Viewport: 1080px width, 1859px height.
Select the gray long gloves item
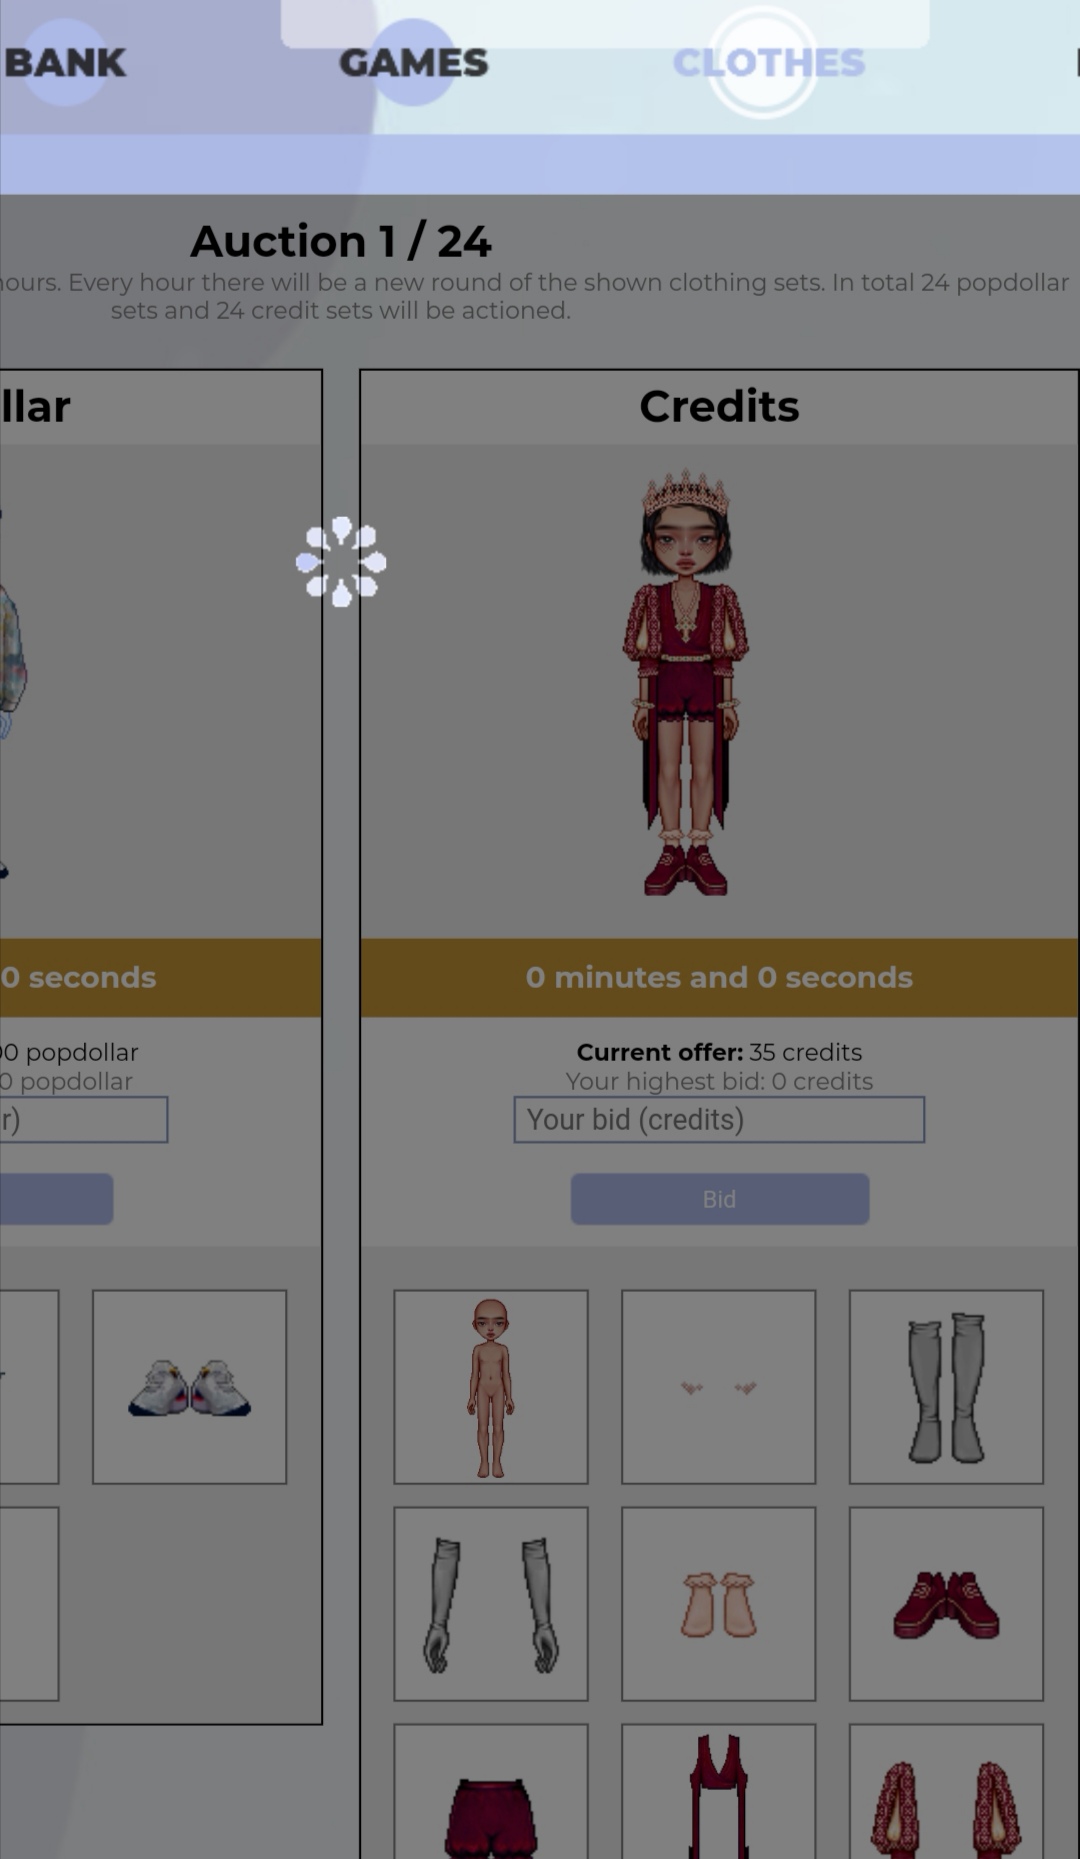(491, 1604)
